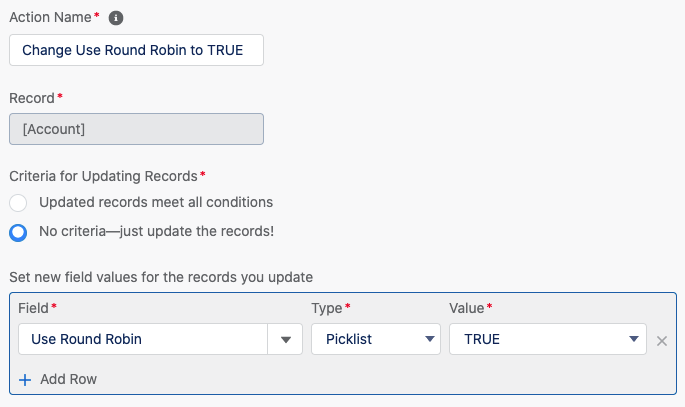Click the Picklist dropdown arrow icon
Viewport: 685px width, 407px height.
tap(430, 339)
